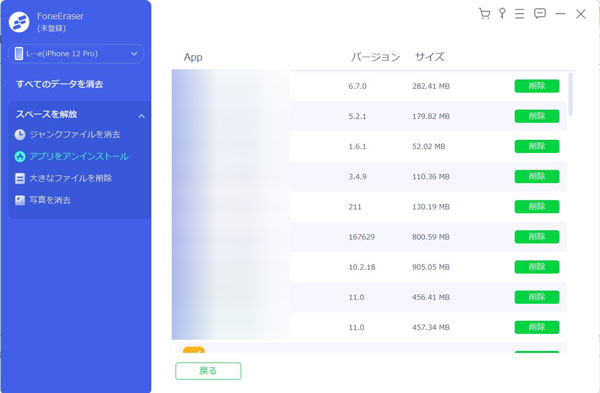Click the size cell 130.19 MB

point(431,207)
